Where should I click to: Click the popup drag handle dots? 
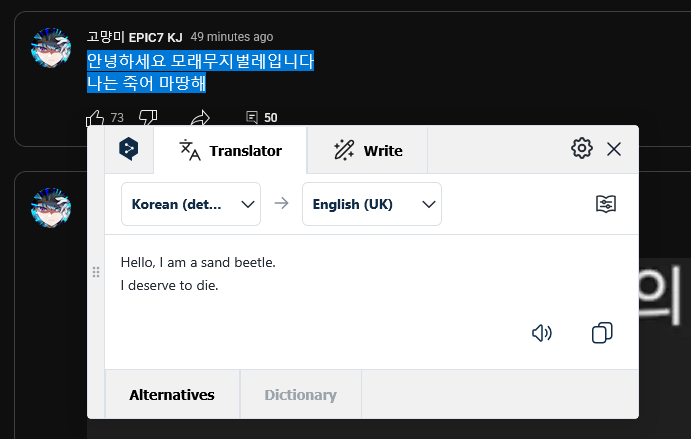click(96, 272)
